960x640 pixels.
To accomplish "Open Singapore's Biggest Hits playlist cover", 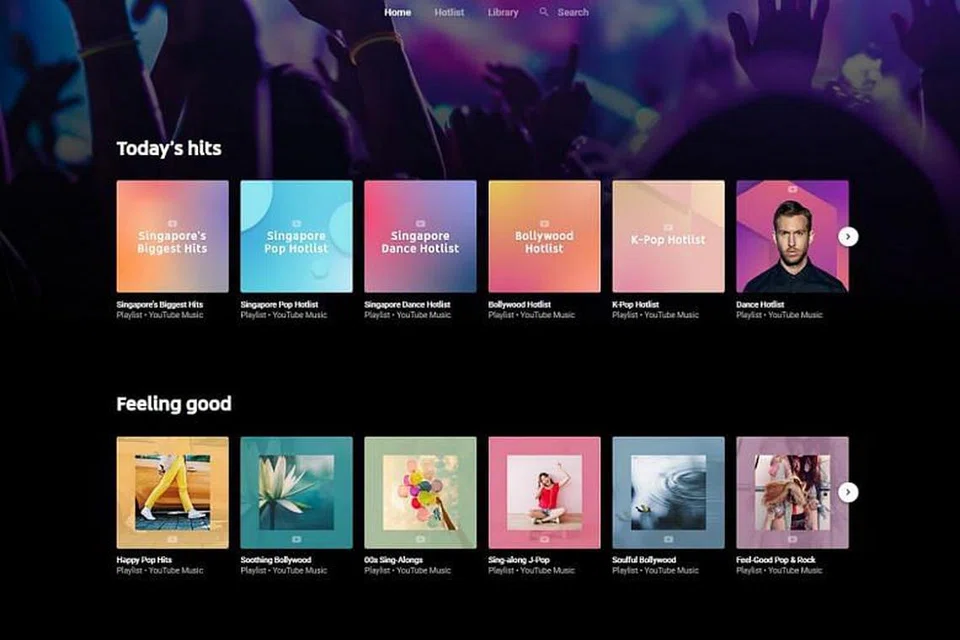I will [x=172, y=236].
